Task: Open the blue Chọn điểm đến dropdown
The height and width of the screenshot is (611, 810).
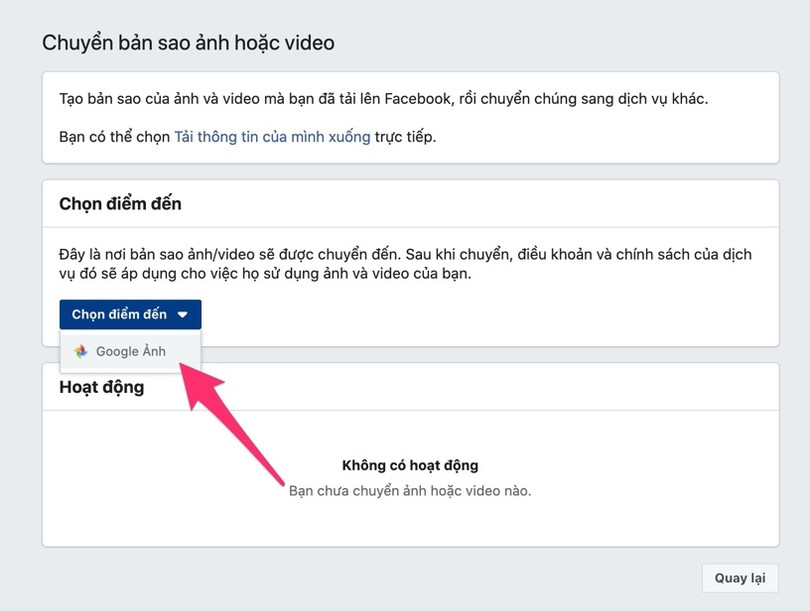Action: point(130,315)
